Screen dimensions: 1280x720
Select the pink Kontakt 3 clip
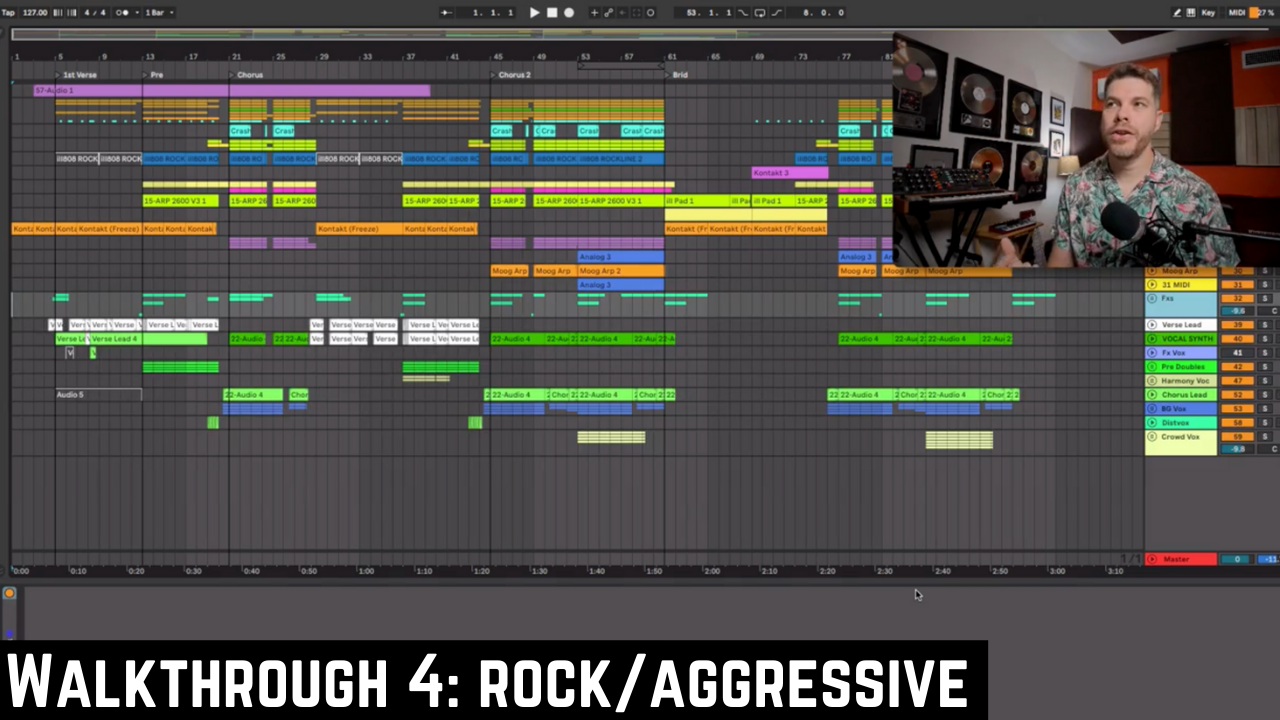pyautogui.click(x=790, y=173)
